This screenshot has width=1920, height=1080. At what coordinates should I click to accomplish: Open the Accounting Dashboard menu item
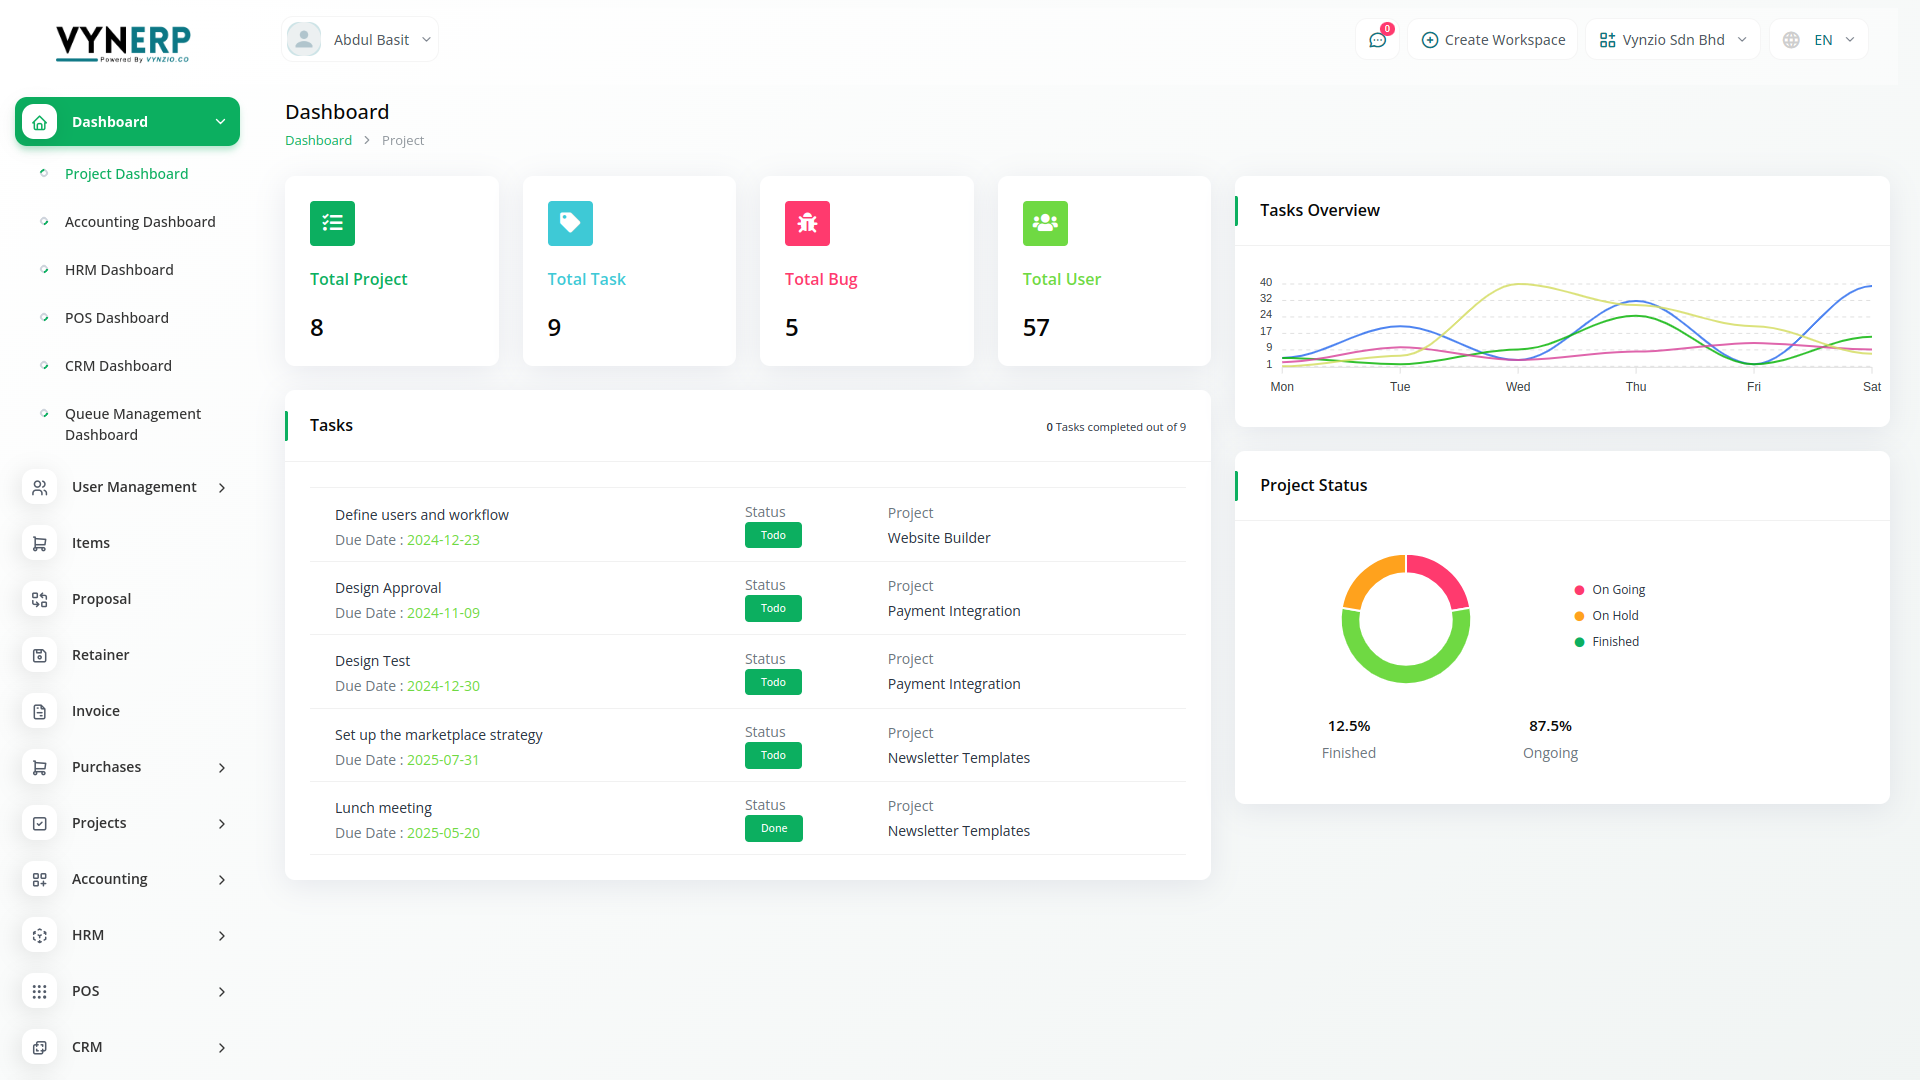(x=140, y=222)
